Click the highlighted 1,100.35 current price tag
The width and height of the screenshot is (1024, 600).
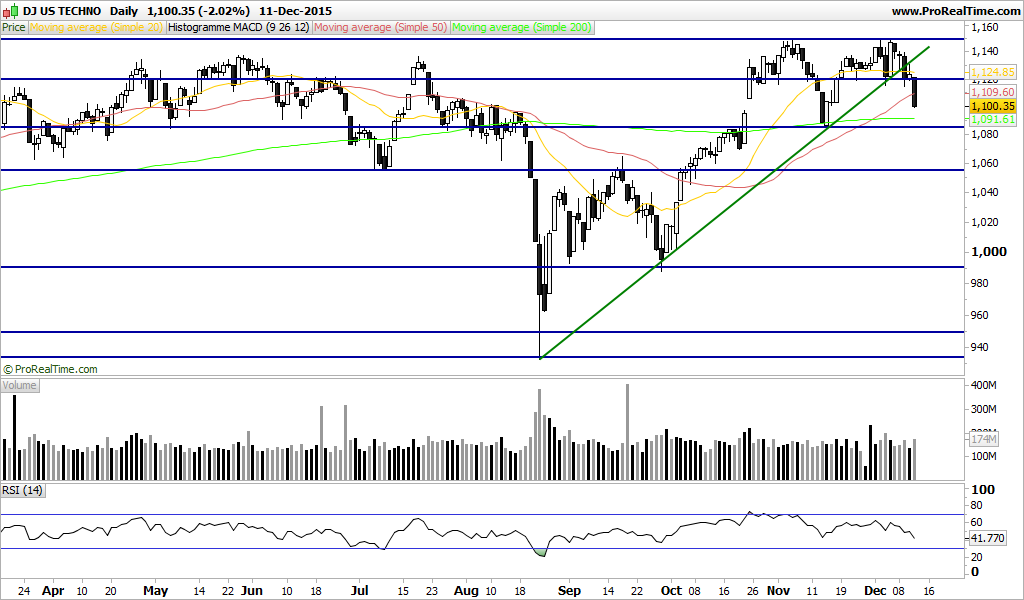(993, 106)
